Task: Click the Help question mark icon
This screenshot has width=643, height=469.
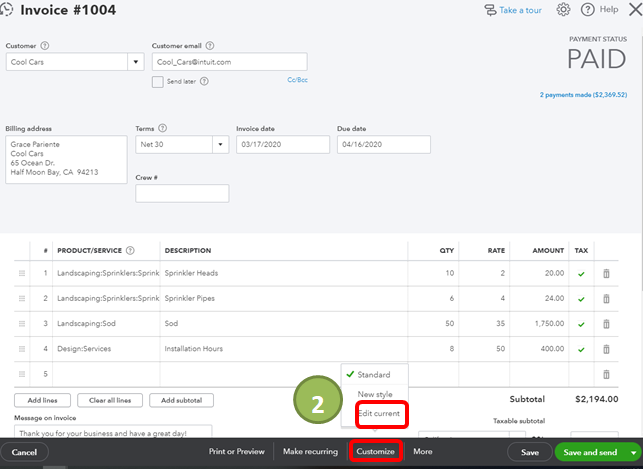Action: 587,9
